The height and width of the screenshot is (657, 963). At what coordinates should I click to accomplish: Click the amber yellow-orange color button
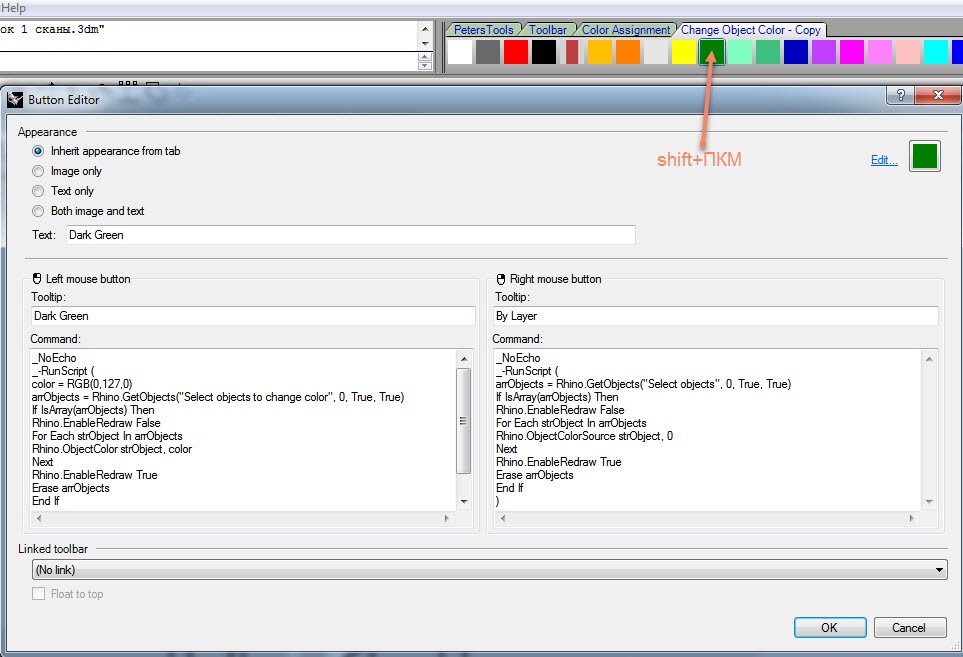(600, 52)
